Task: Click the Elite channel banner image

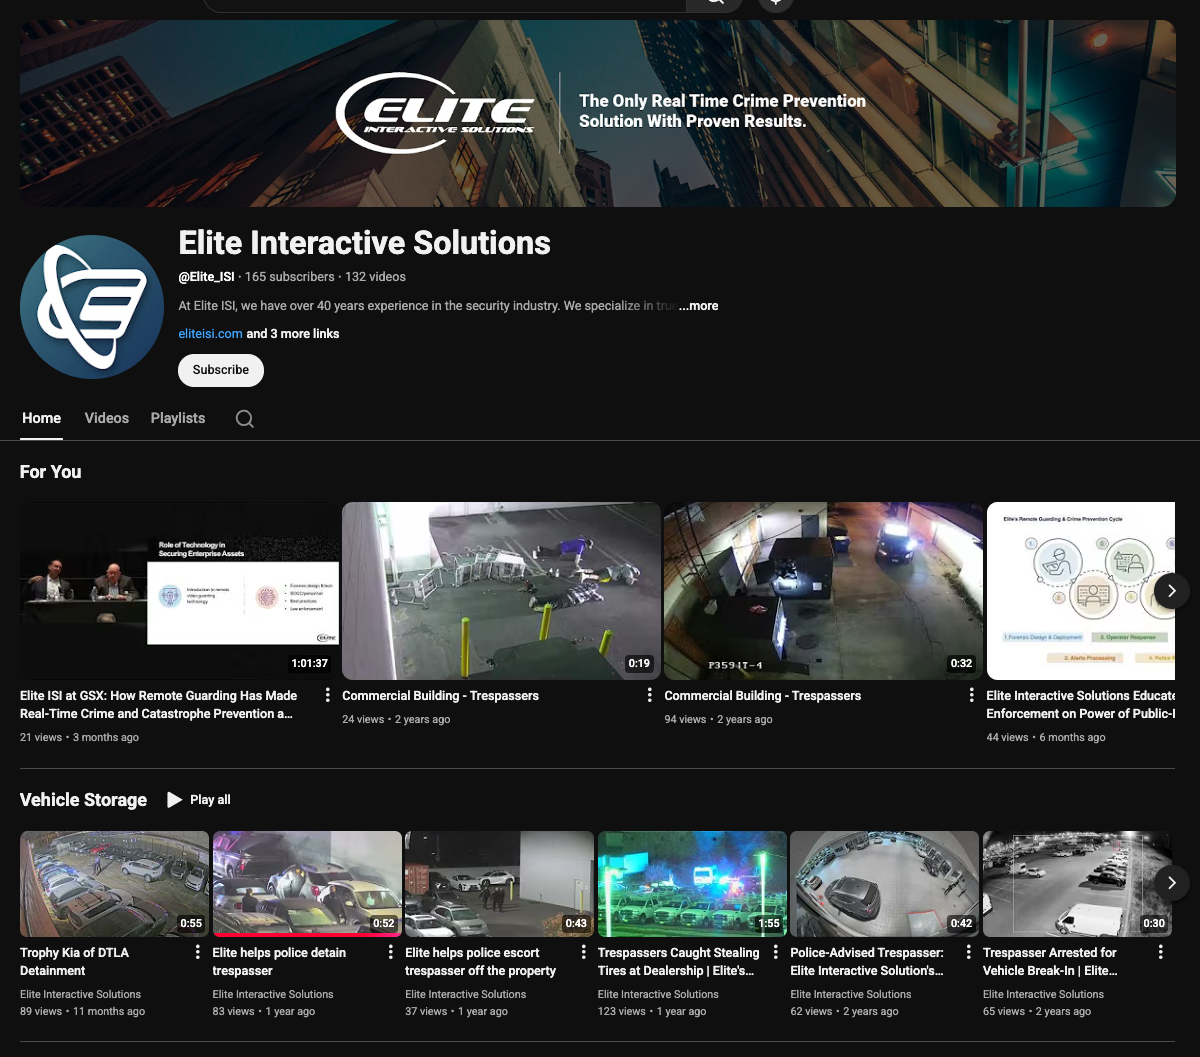Action: click(598, 113)
